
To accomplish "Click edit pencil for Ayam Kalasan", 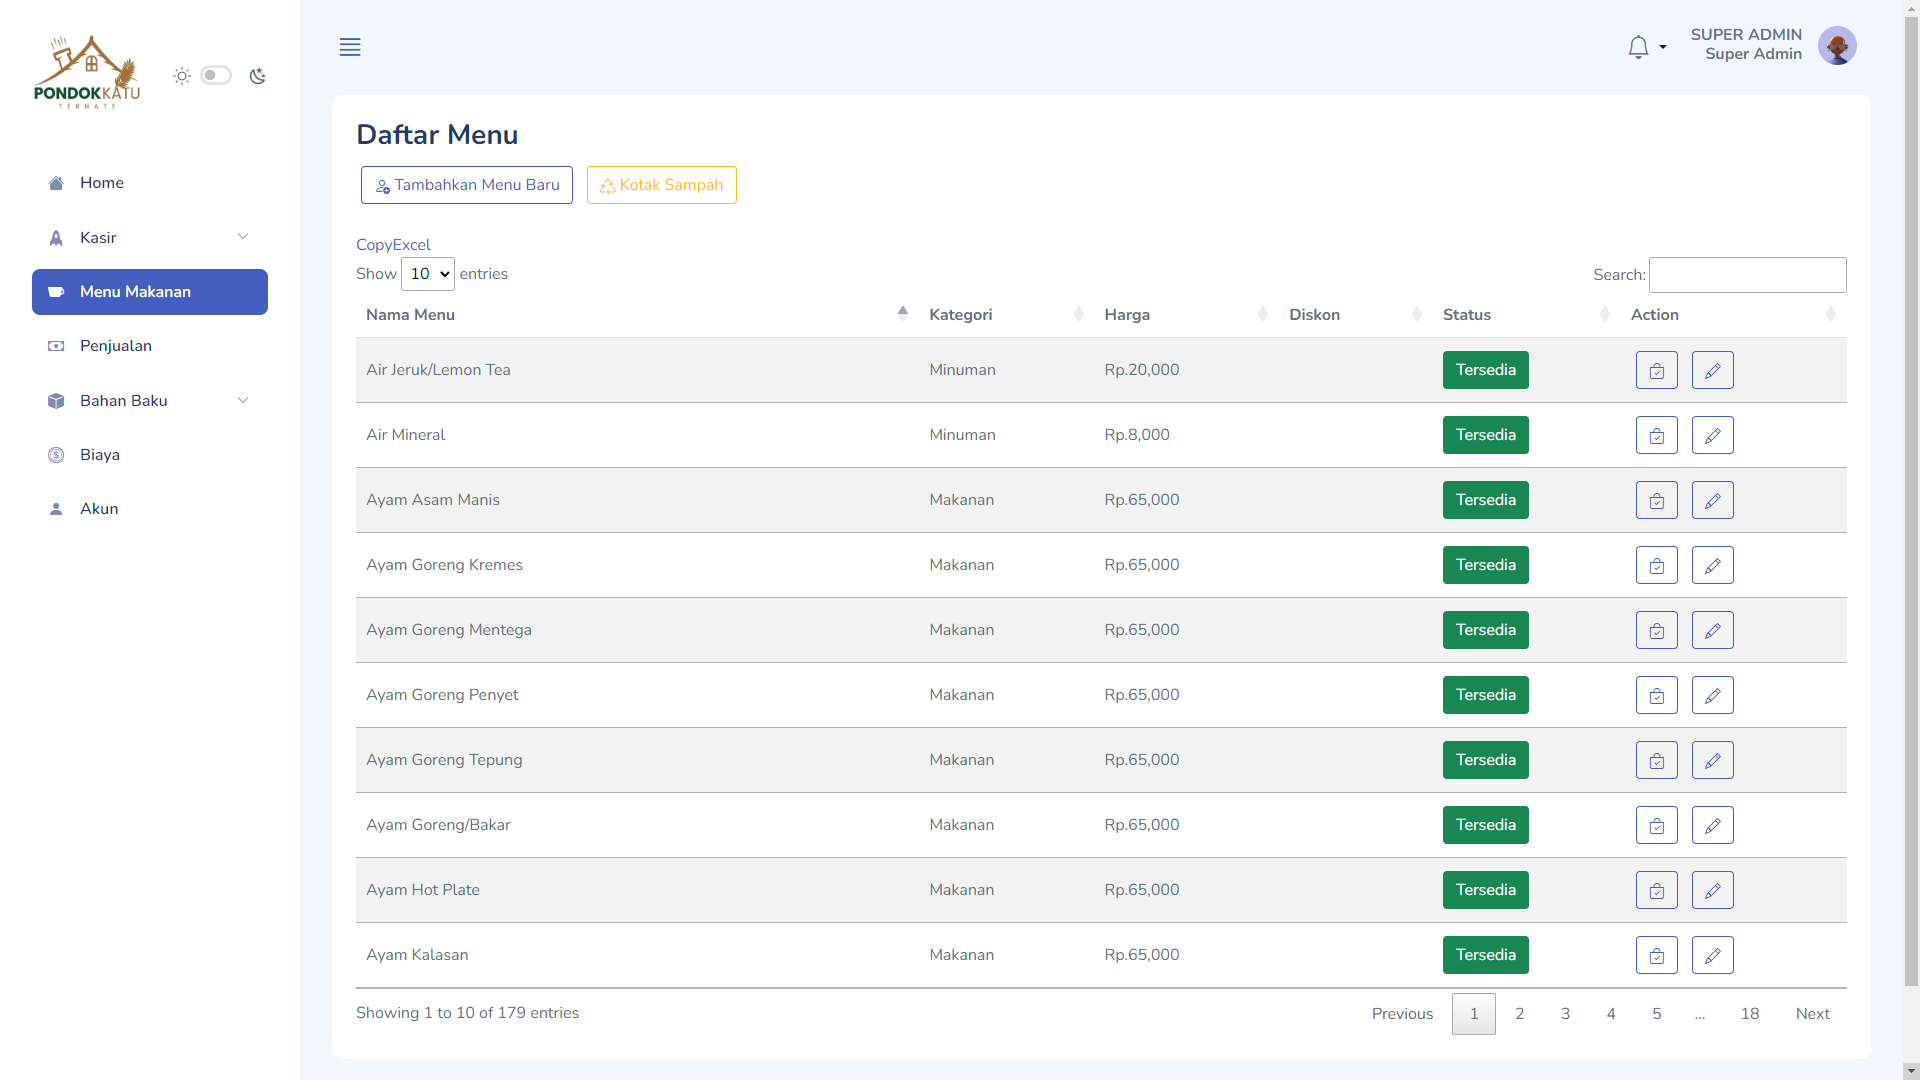I will [x=1712, y=955].
